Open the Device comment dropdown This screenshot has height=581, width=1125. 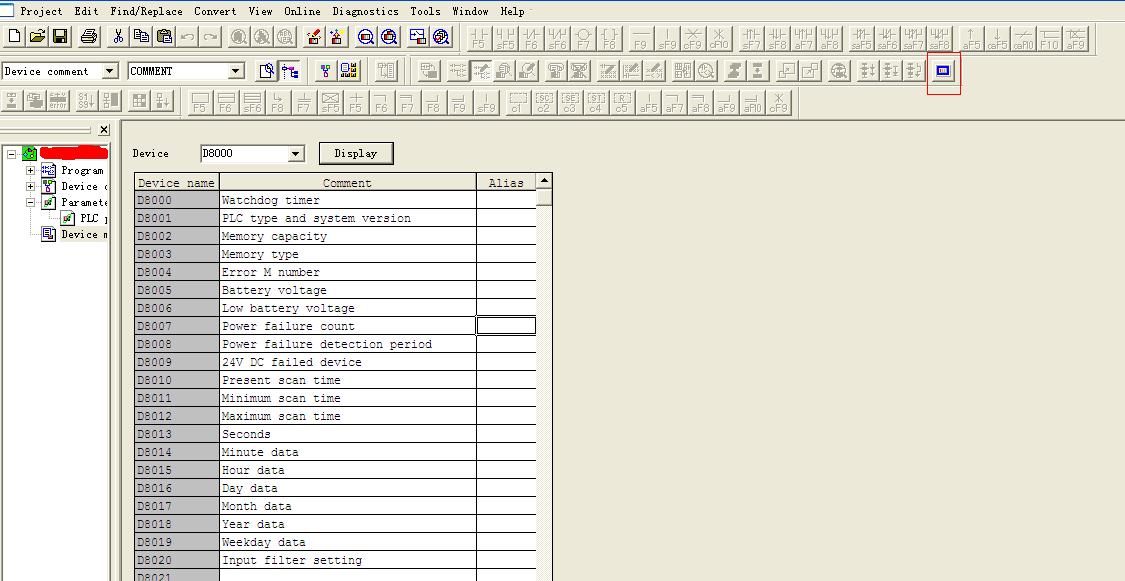[110, 71]
